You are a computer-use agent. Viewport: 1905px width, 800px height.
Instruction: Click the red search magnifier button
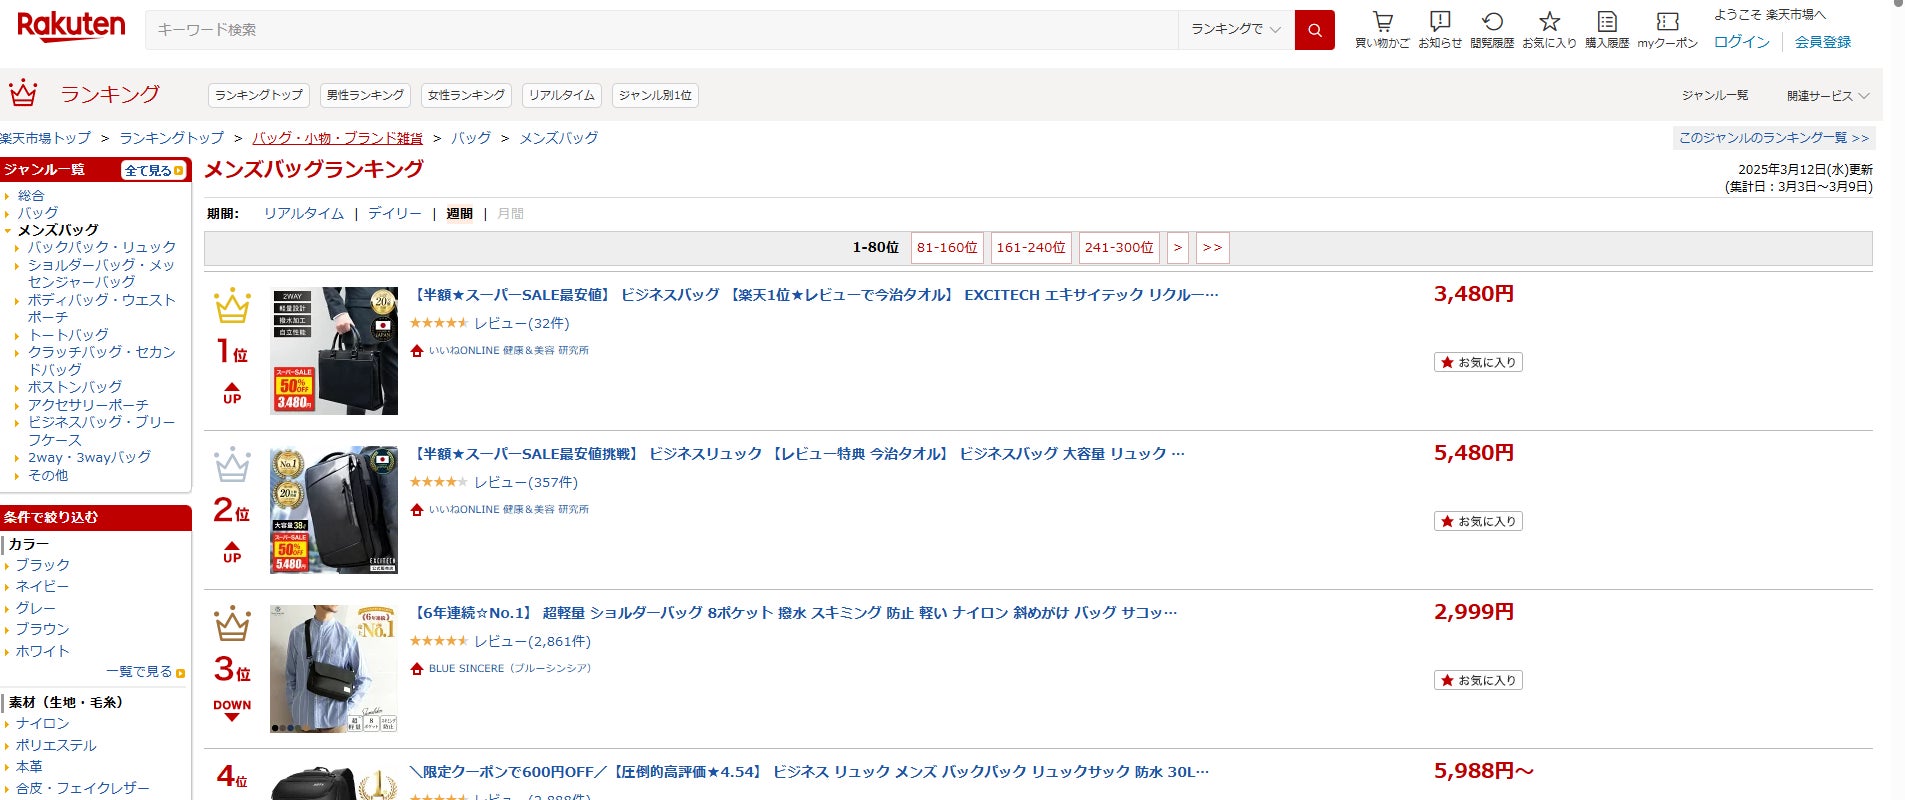[1314, 30]
